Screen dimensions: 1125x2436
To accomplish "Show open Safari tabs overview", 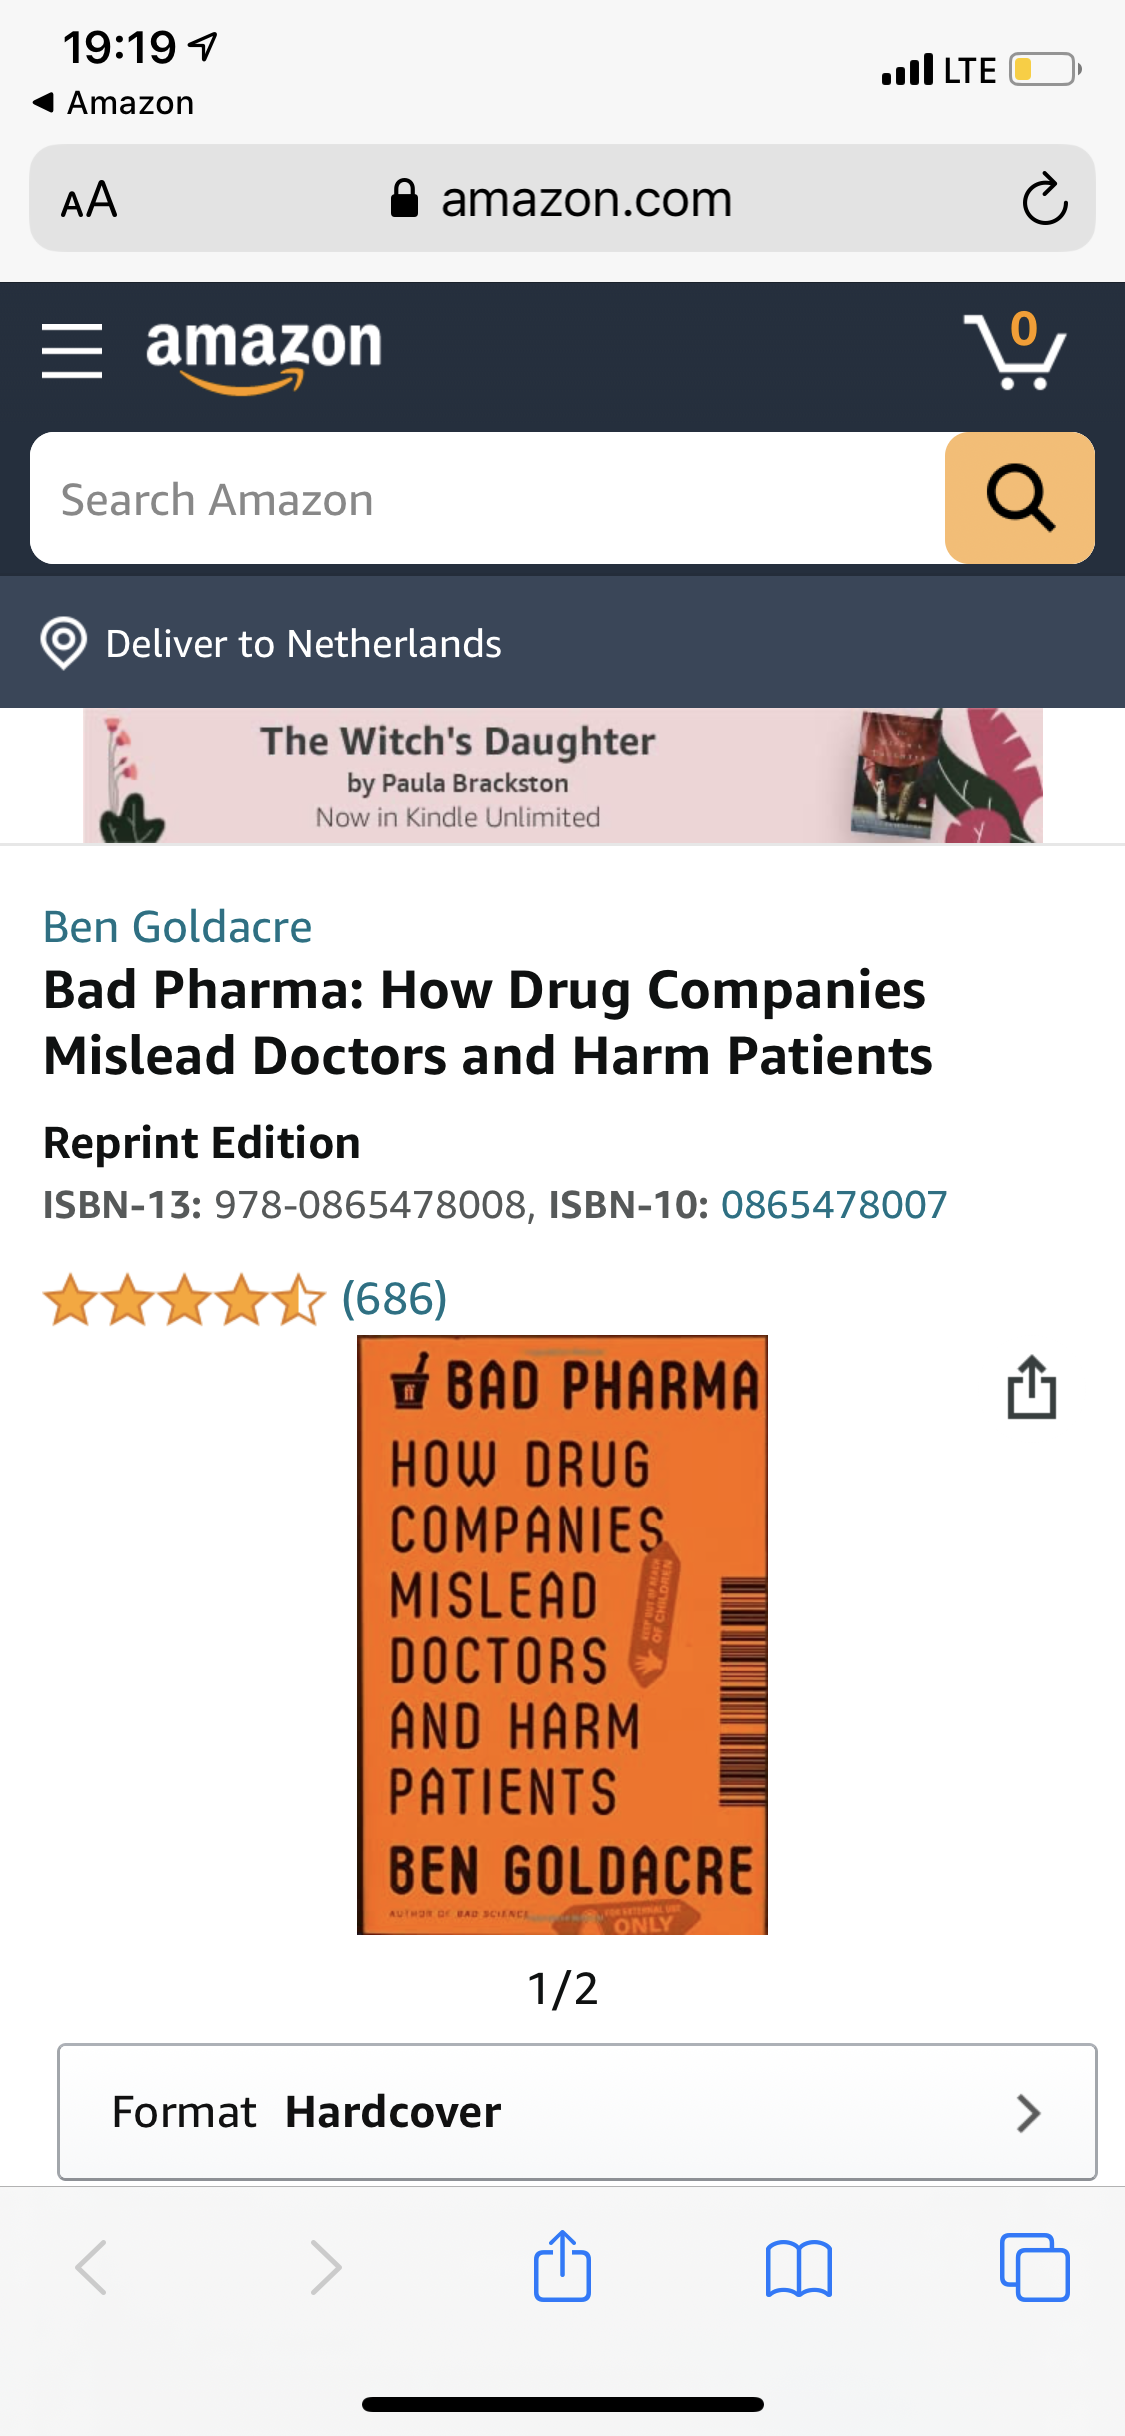I will [1034, 2267].
